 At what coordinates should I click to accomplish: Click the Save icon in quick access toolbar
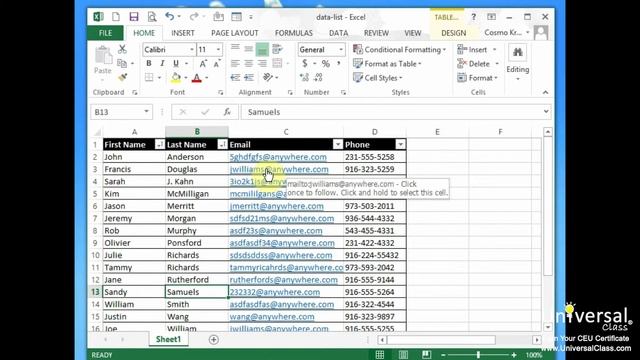point(133,17)
